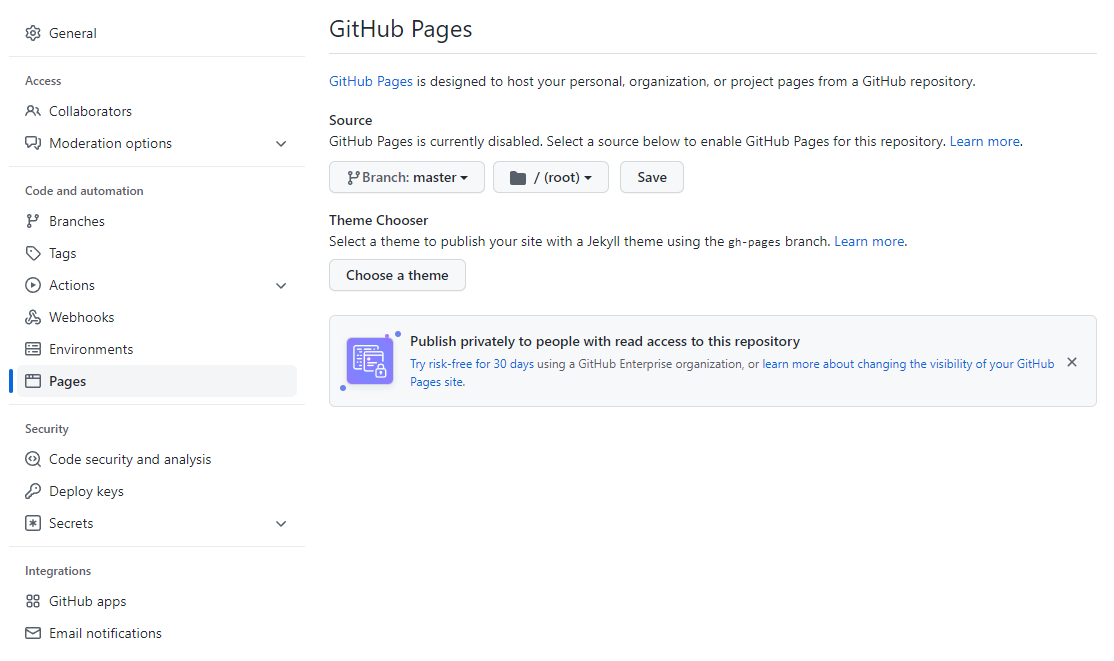Open GitHub apps integrations
This screenshot has height=661, width=1114.
pos(157,601)
